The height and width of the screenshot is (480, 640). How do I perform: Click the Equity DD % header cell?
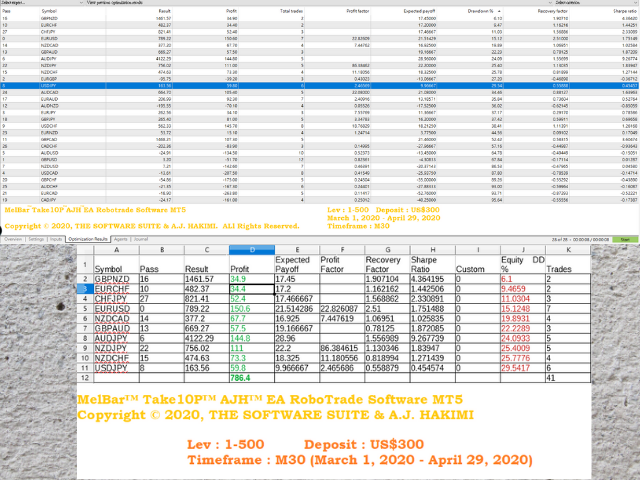[523, 264]
